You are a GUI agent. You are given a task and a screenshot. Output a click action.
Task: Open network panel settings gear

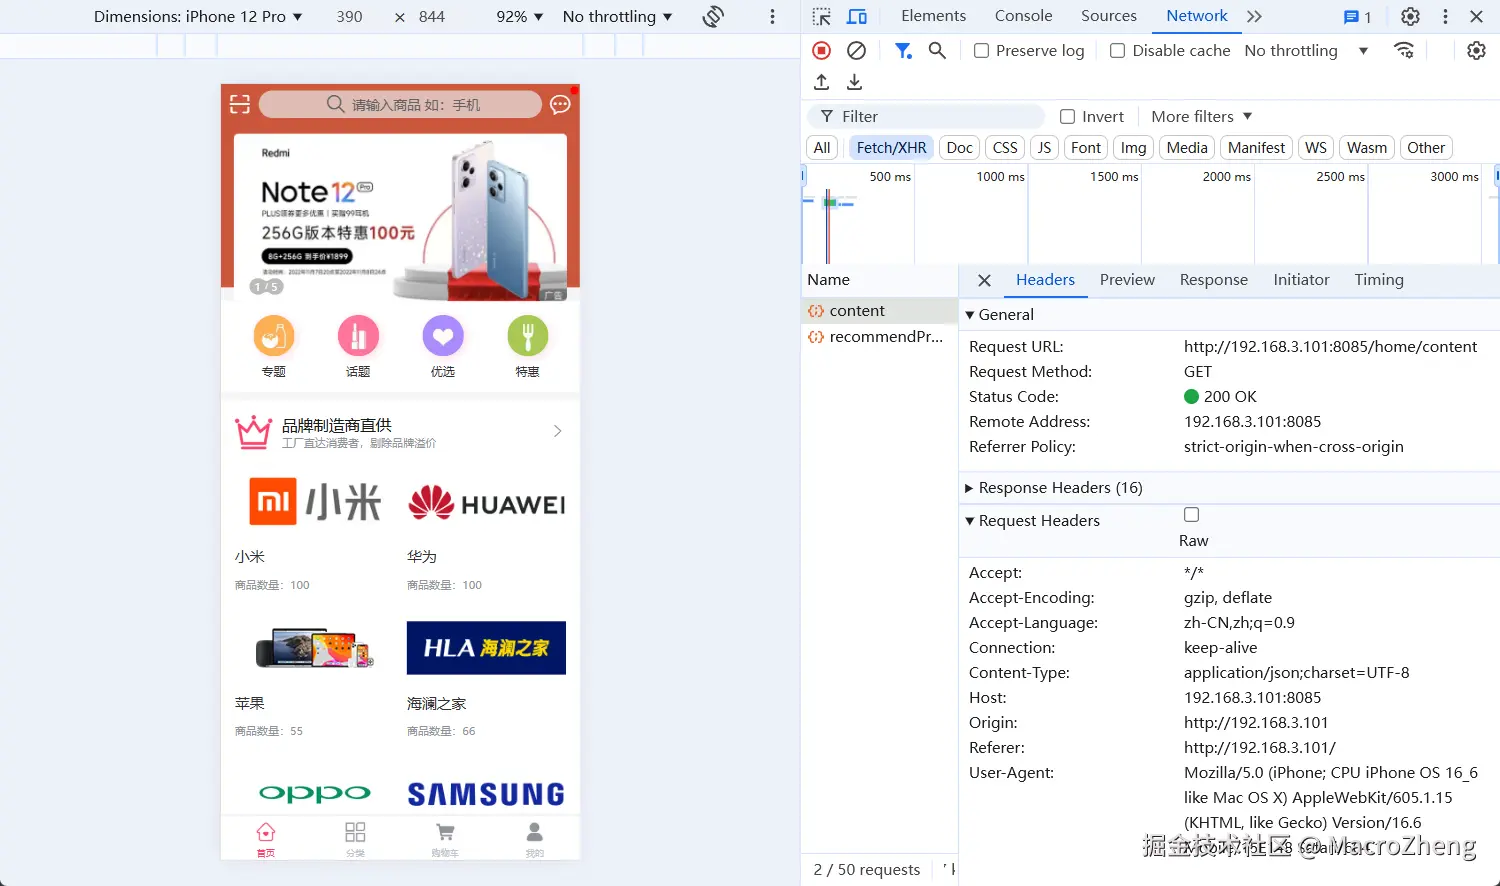[1476, 51]
